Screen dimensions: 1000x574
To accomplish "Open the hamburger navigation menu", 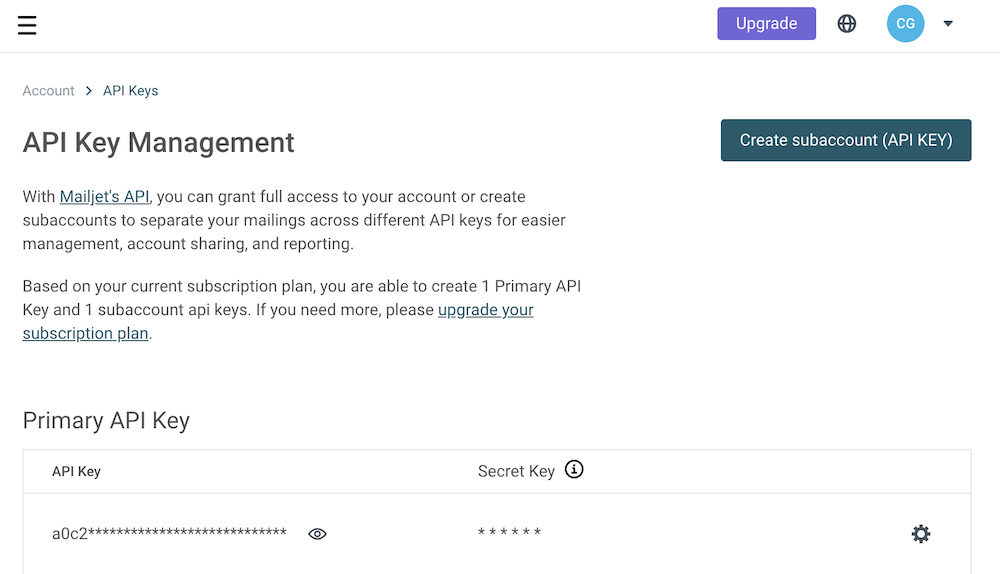I will [27, 25].
